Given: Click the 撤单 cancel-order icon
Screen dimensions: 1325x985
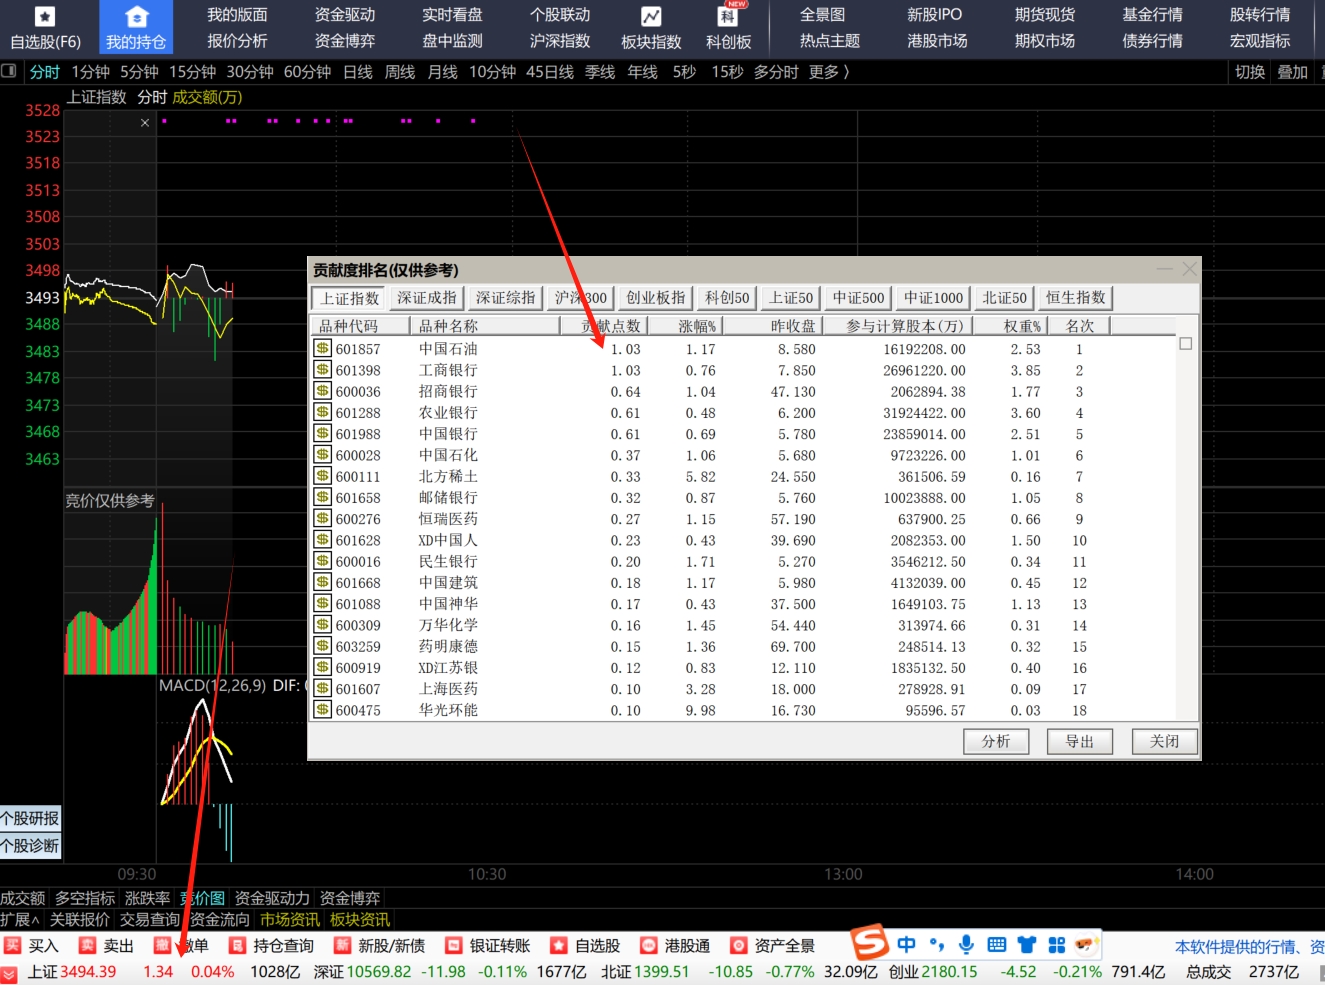Looking at the screenshot, I should [162, 945].
